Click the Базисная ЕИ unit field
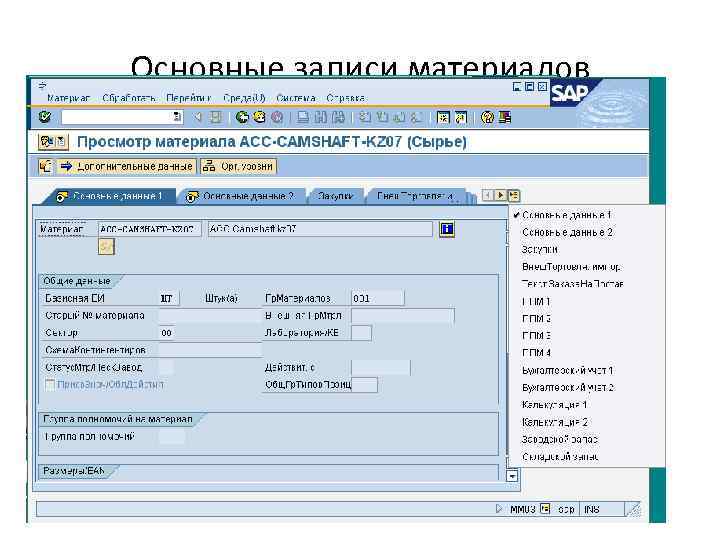The height and width of the screenshot is (540, 720). pos(169,298)
